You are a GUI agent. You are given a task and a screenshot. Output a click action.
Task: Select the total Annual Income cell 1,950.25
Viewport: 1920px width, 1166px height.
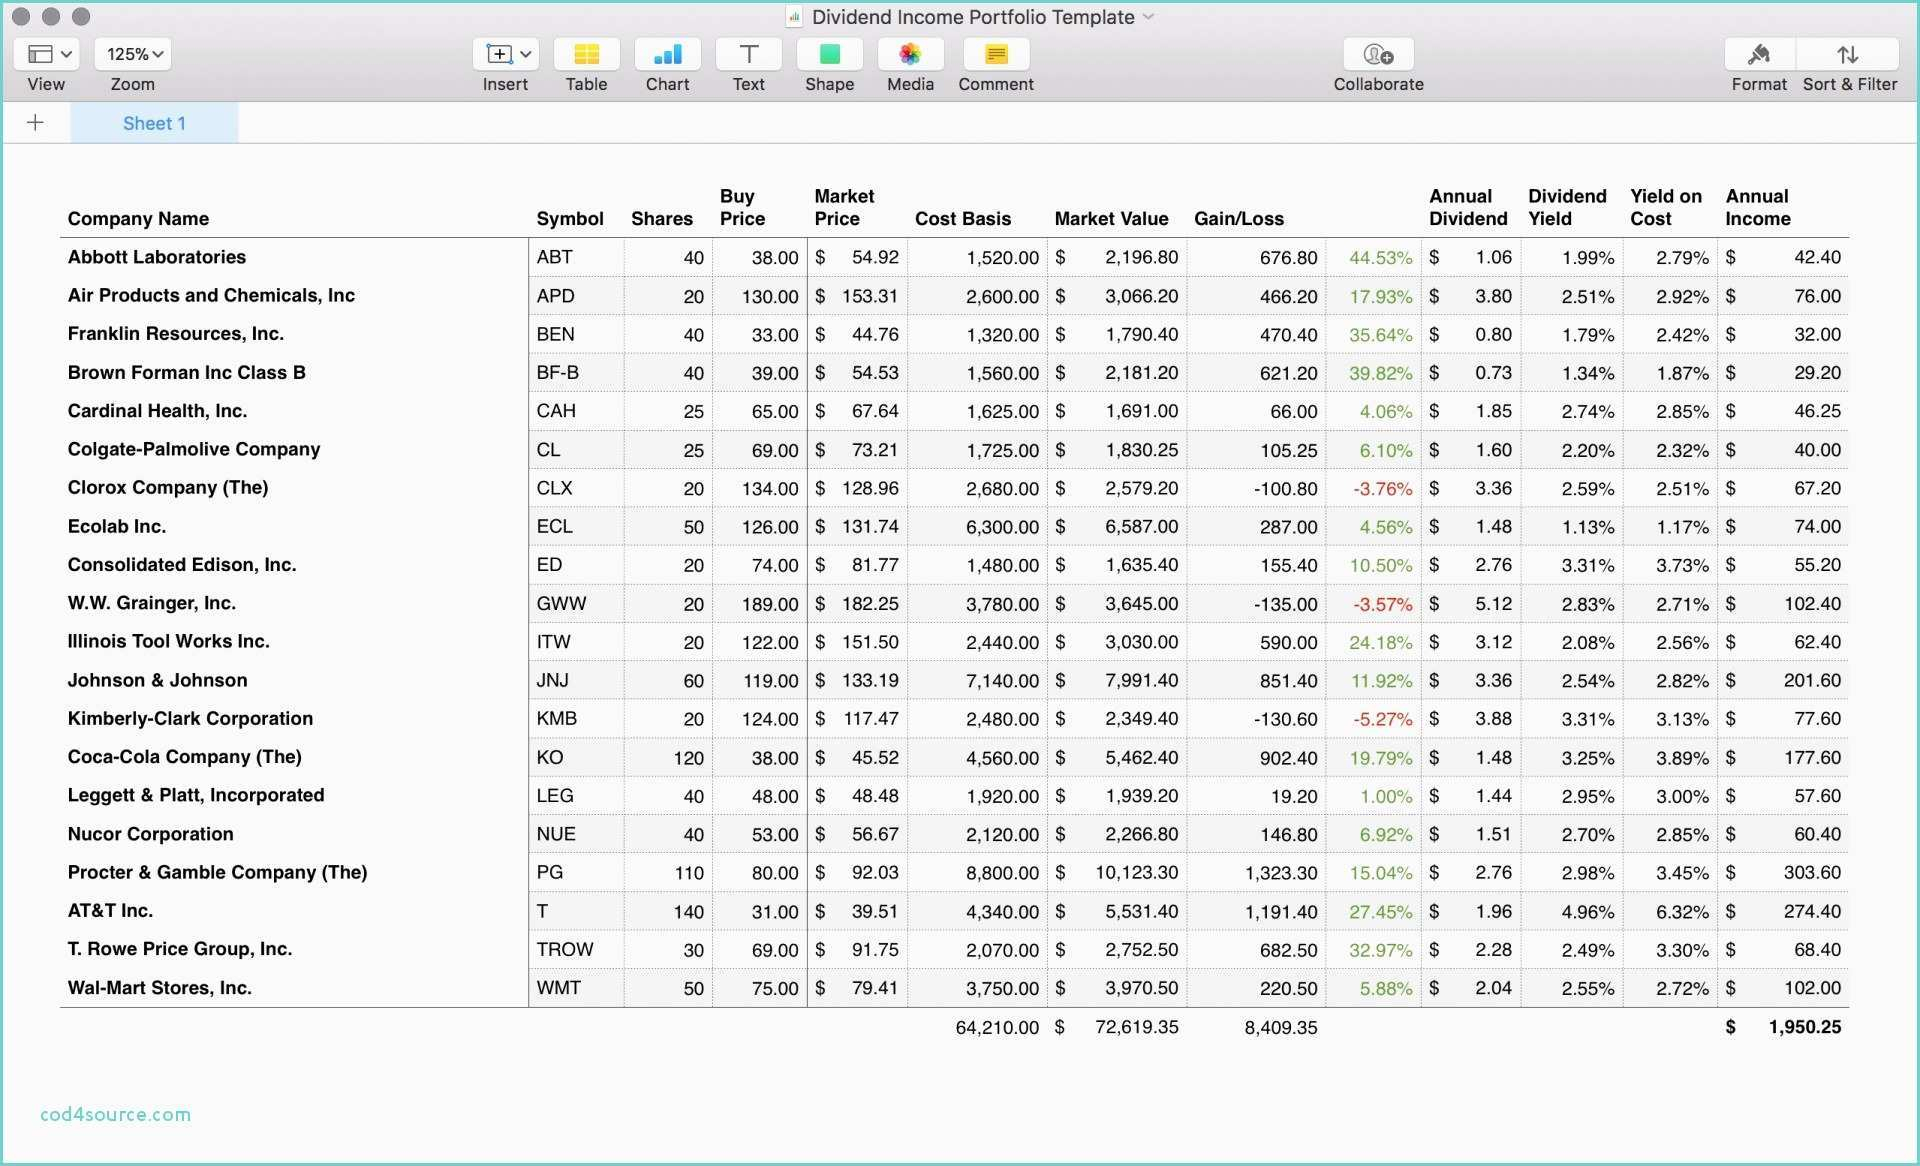coord(1805,1027)
